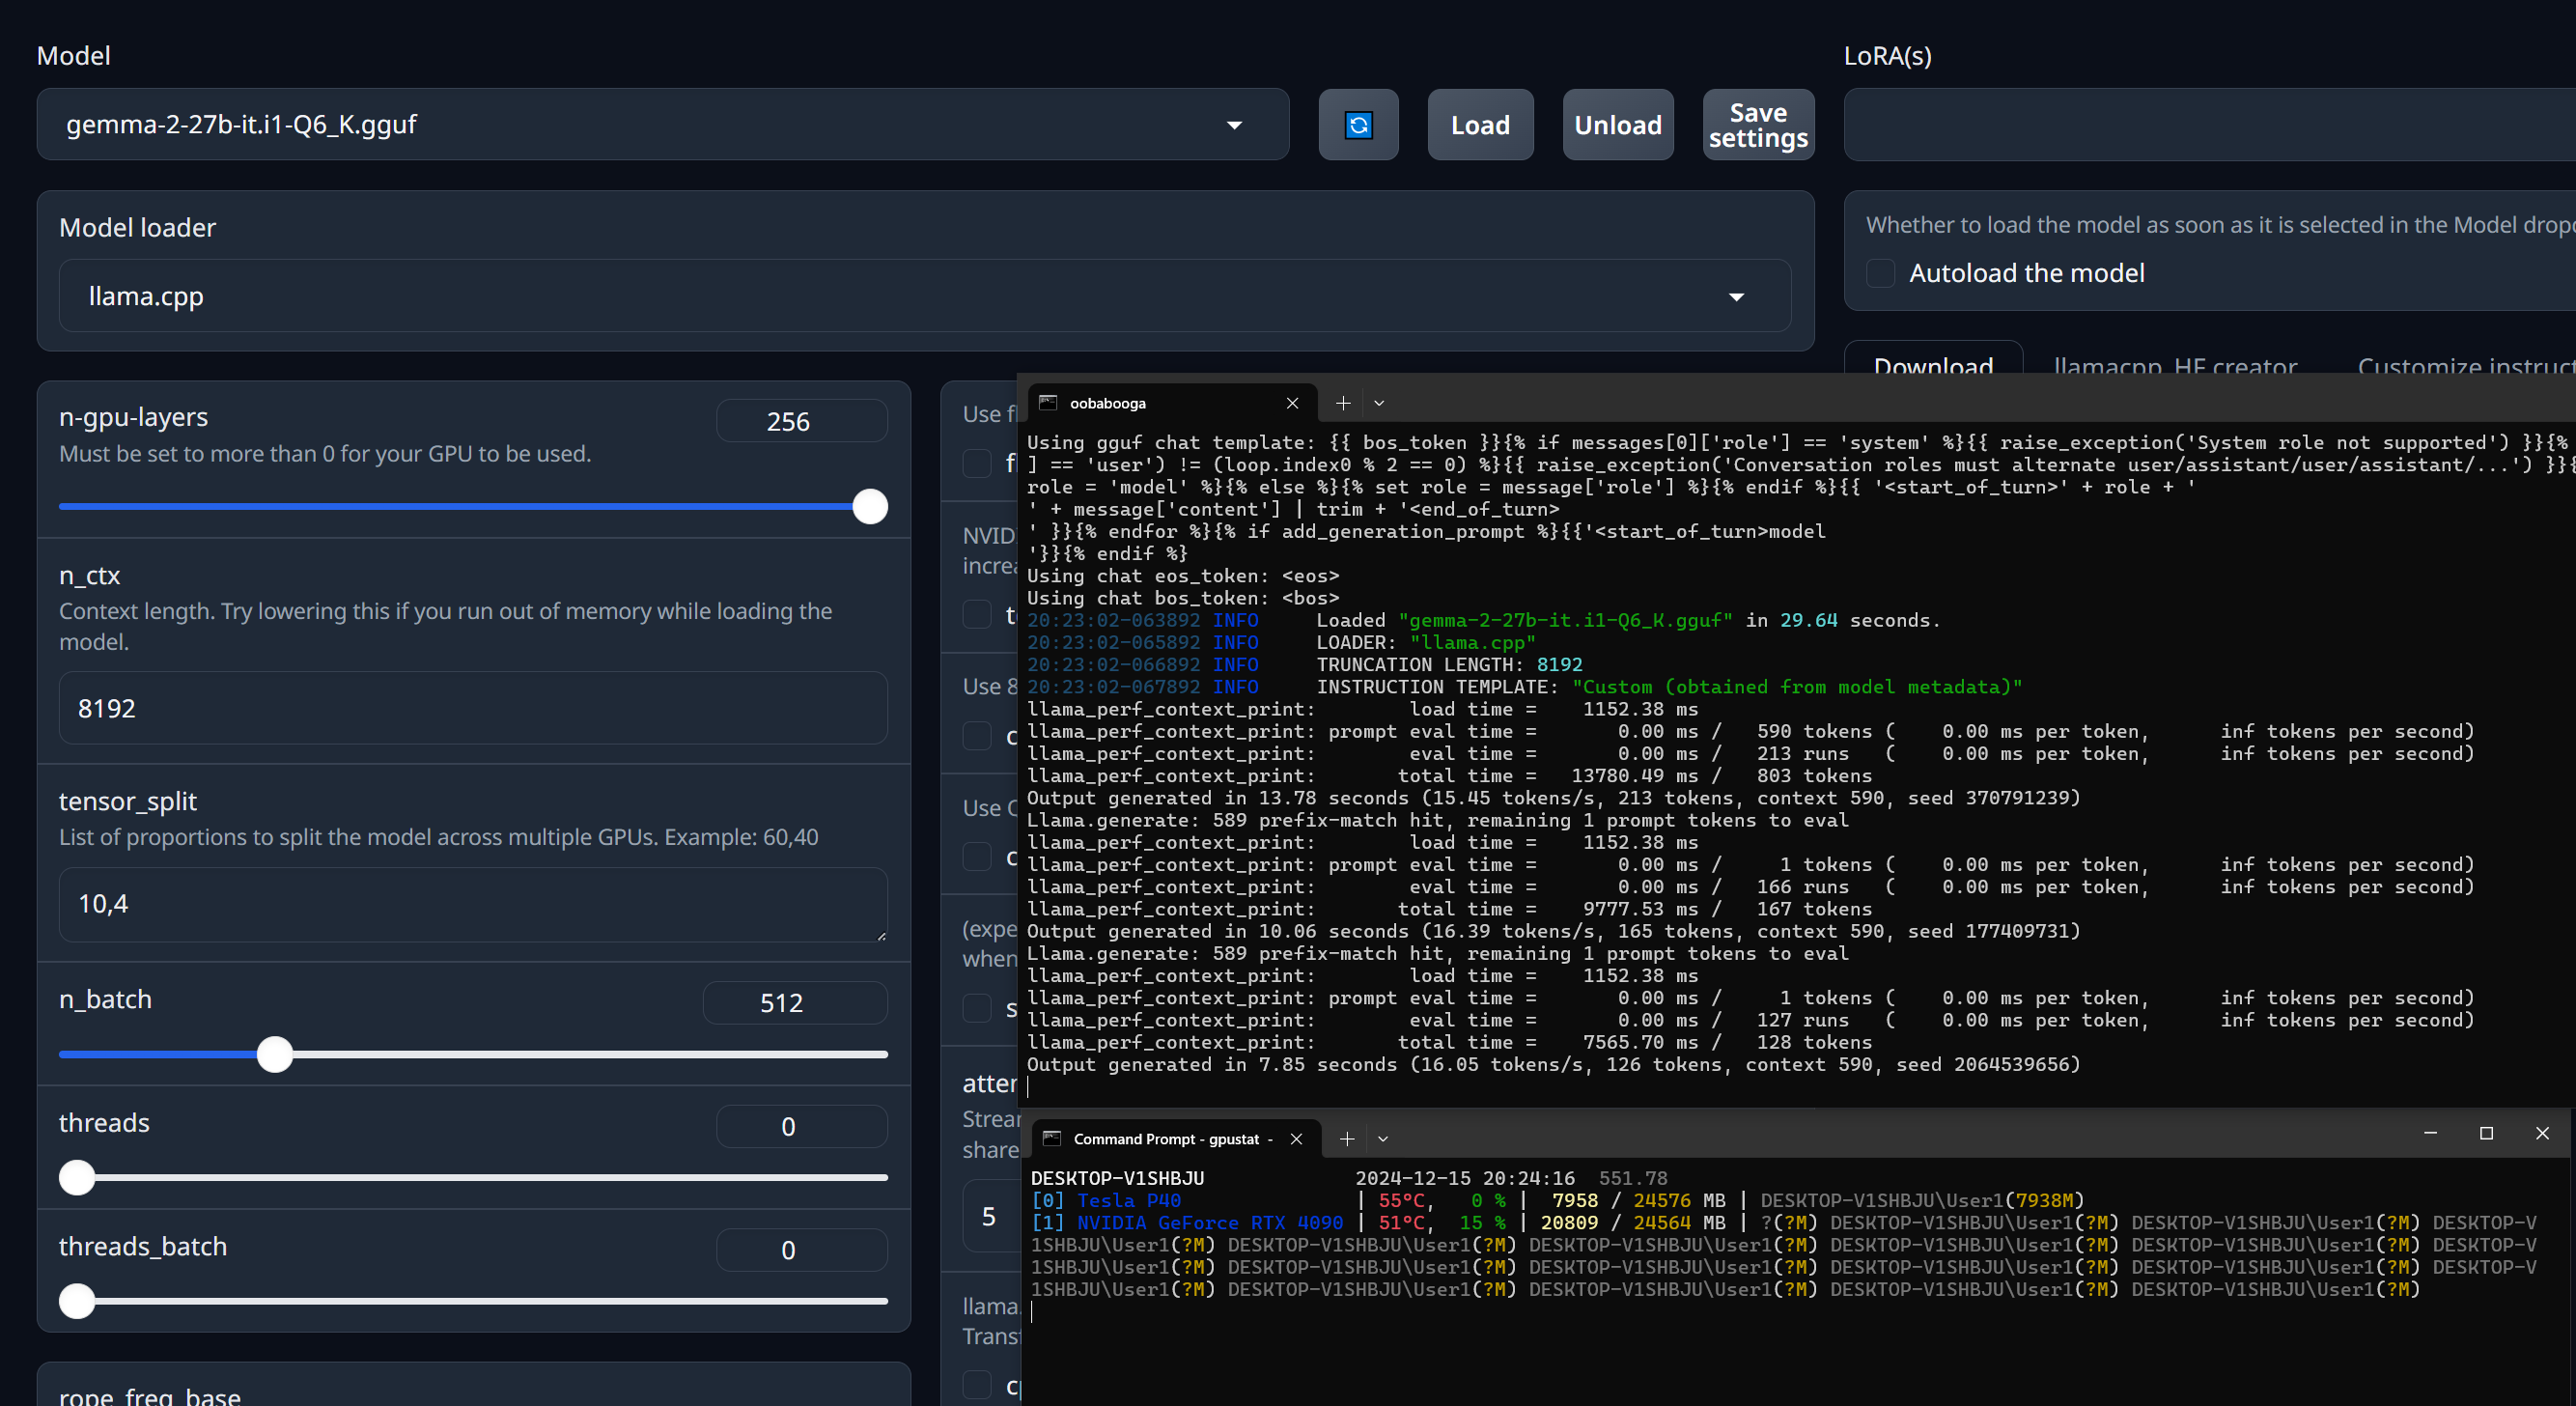
Task: Open the Model loader llama.cpp dropdown
Action: (925, 296)
